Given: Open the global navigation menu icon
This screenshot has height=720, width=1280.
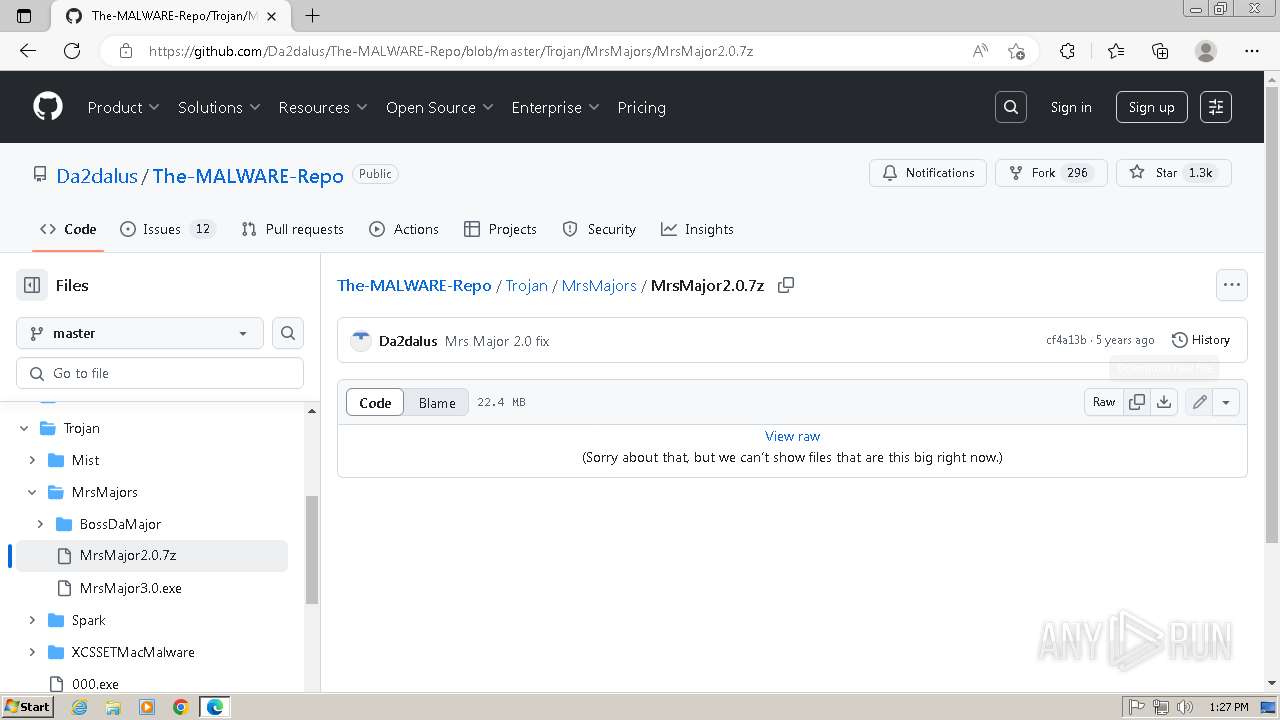Looking at the screenshot, I should point(1216,107).
